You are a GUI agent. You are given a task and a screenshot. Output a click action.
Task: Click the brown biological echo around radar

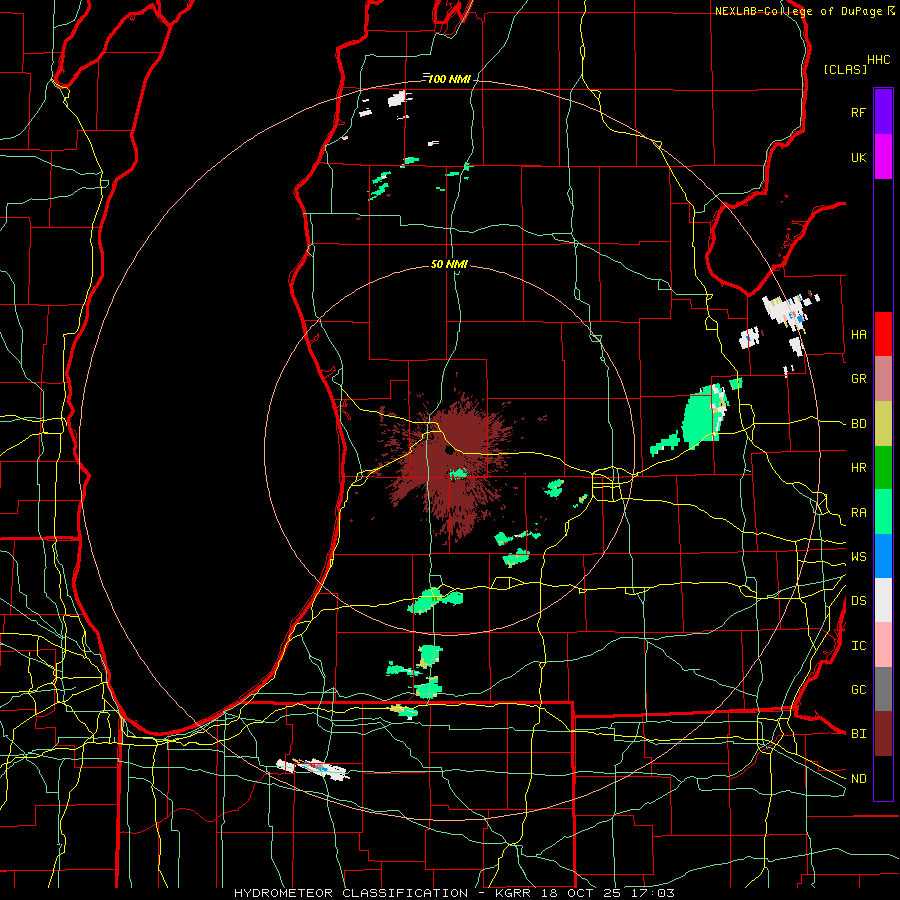(x=453, y=459)
